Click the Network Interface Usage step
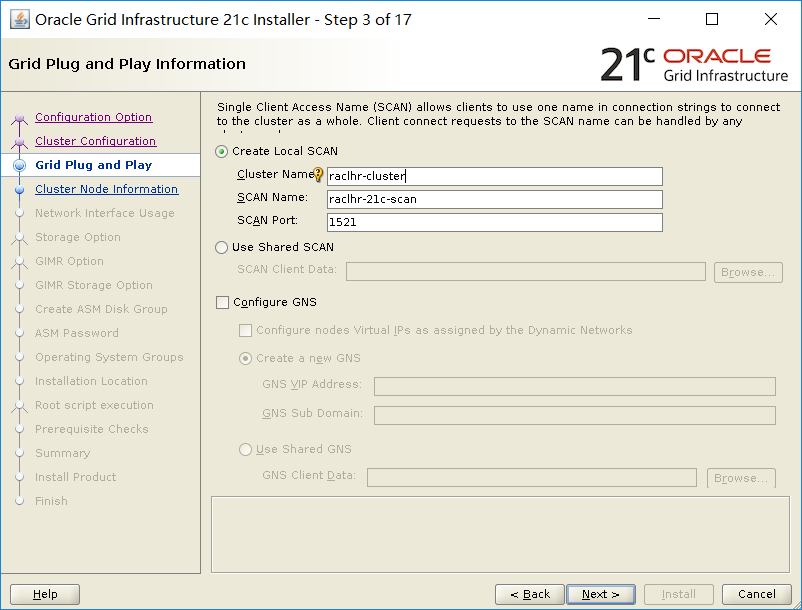 click(105, 213)
